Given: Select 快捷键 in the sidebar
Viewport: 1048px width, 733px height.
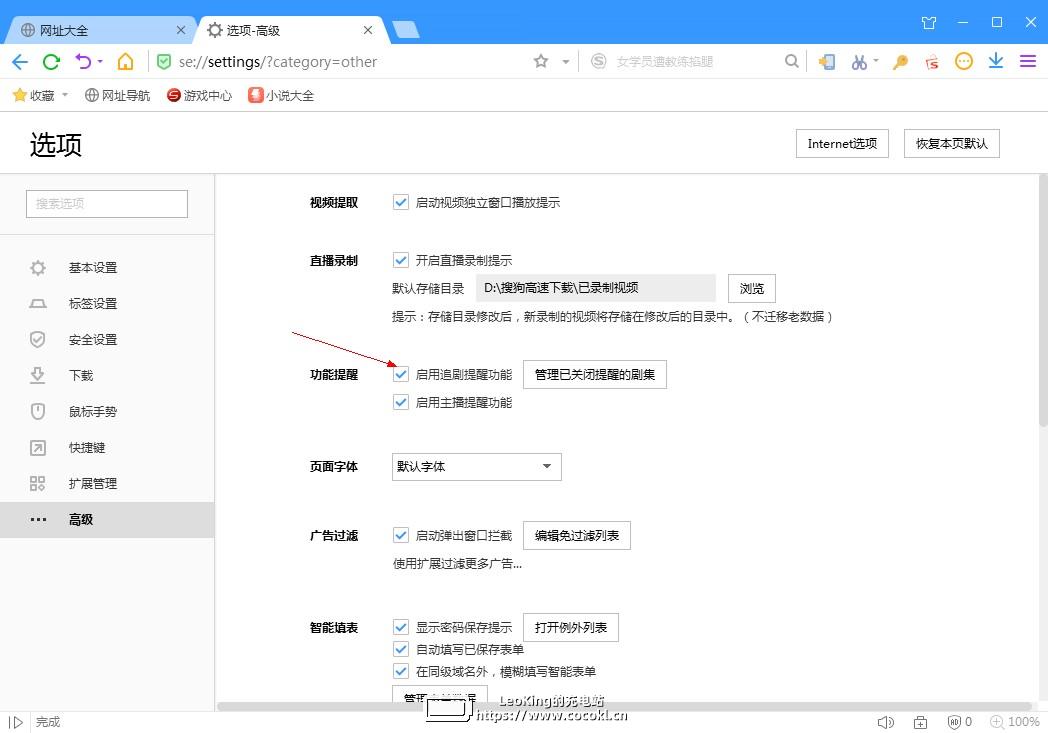Looking at the screenshot, I should (x=107, y=448).
